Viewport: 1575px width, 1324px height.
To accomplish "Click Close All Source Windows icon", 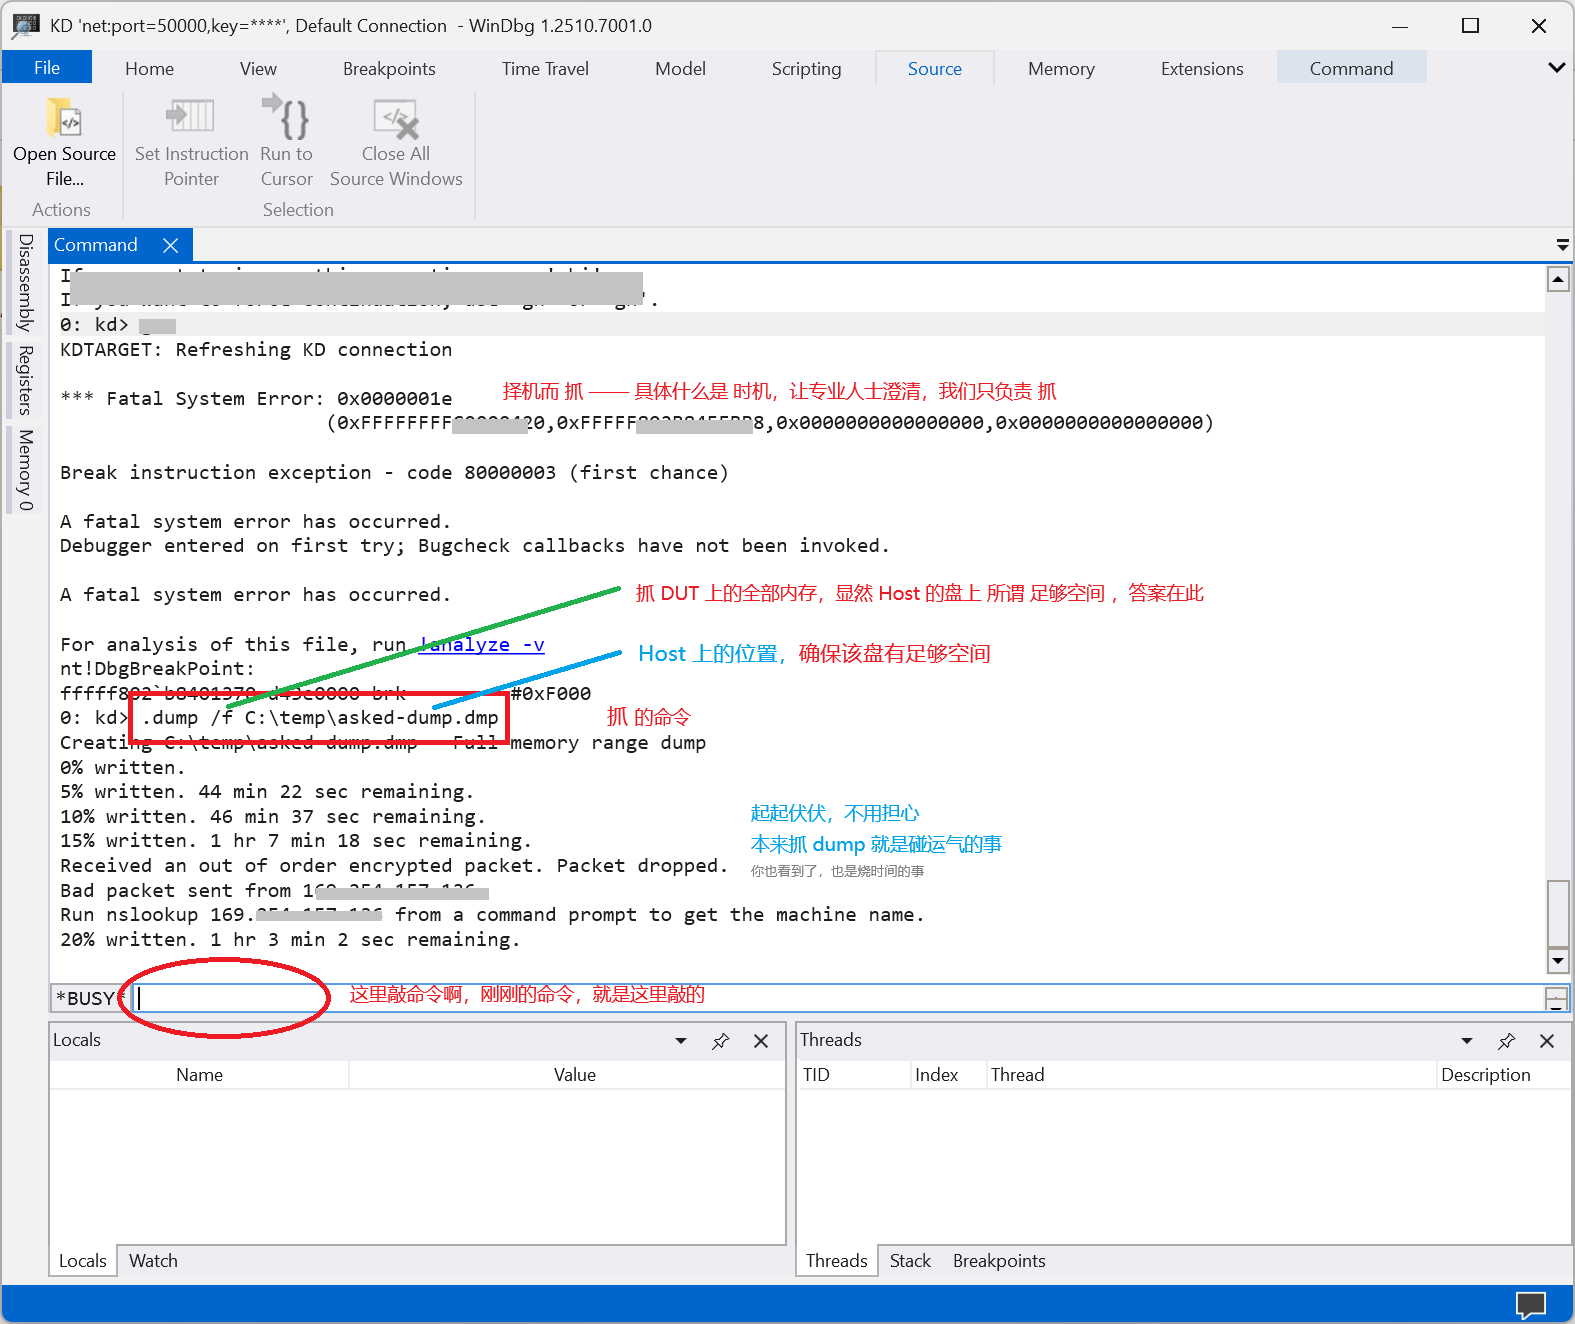I will 396,118.
